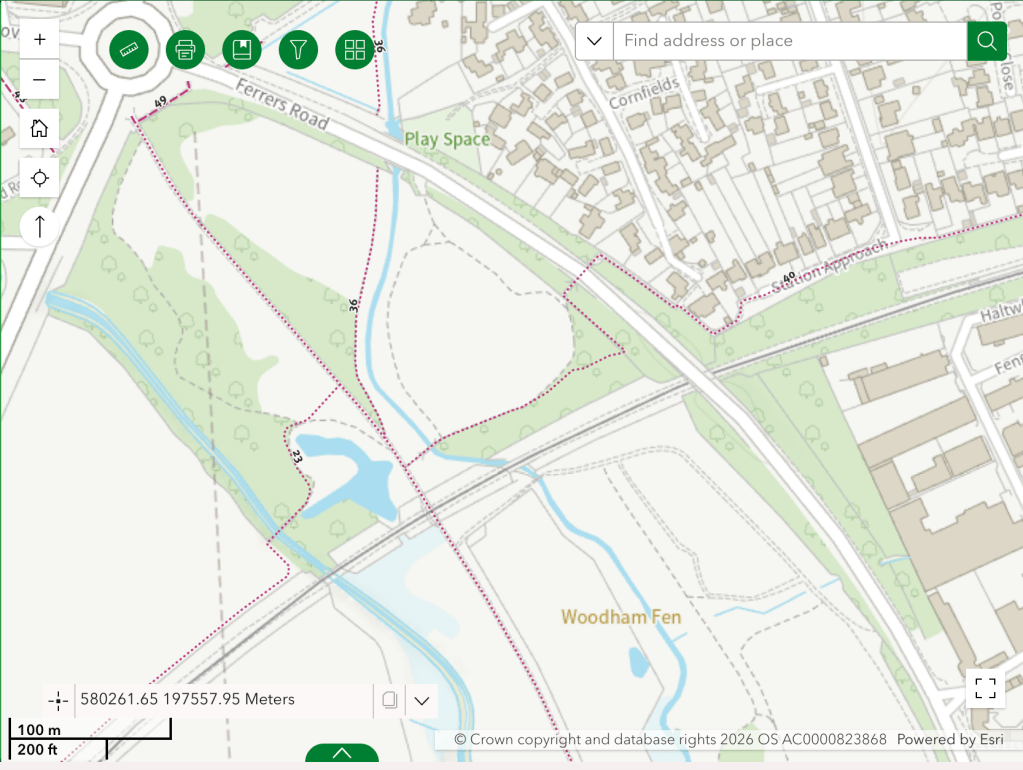This screenshot has height=770, width=1023.
Task: Open the Bookmarks widget
Action: tap(242, 48)
